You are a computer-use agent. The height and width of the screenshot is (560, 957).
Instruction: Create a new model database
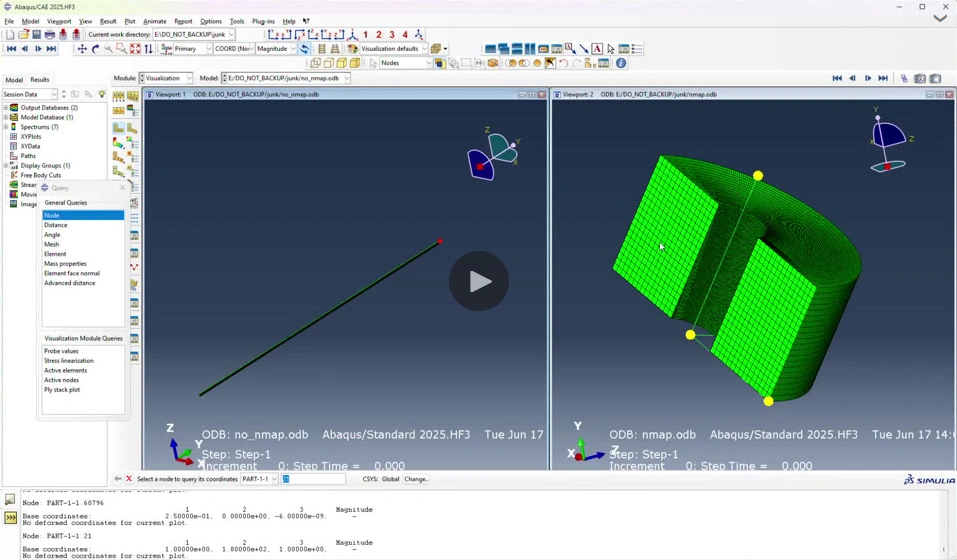coord(10,35)
